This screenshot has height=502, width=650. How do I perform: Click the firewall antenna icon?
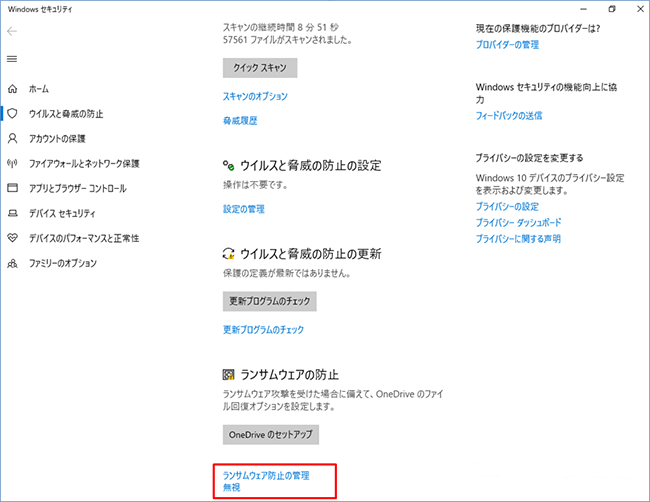click(x=12, y=163)
